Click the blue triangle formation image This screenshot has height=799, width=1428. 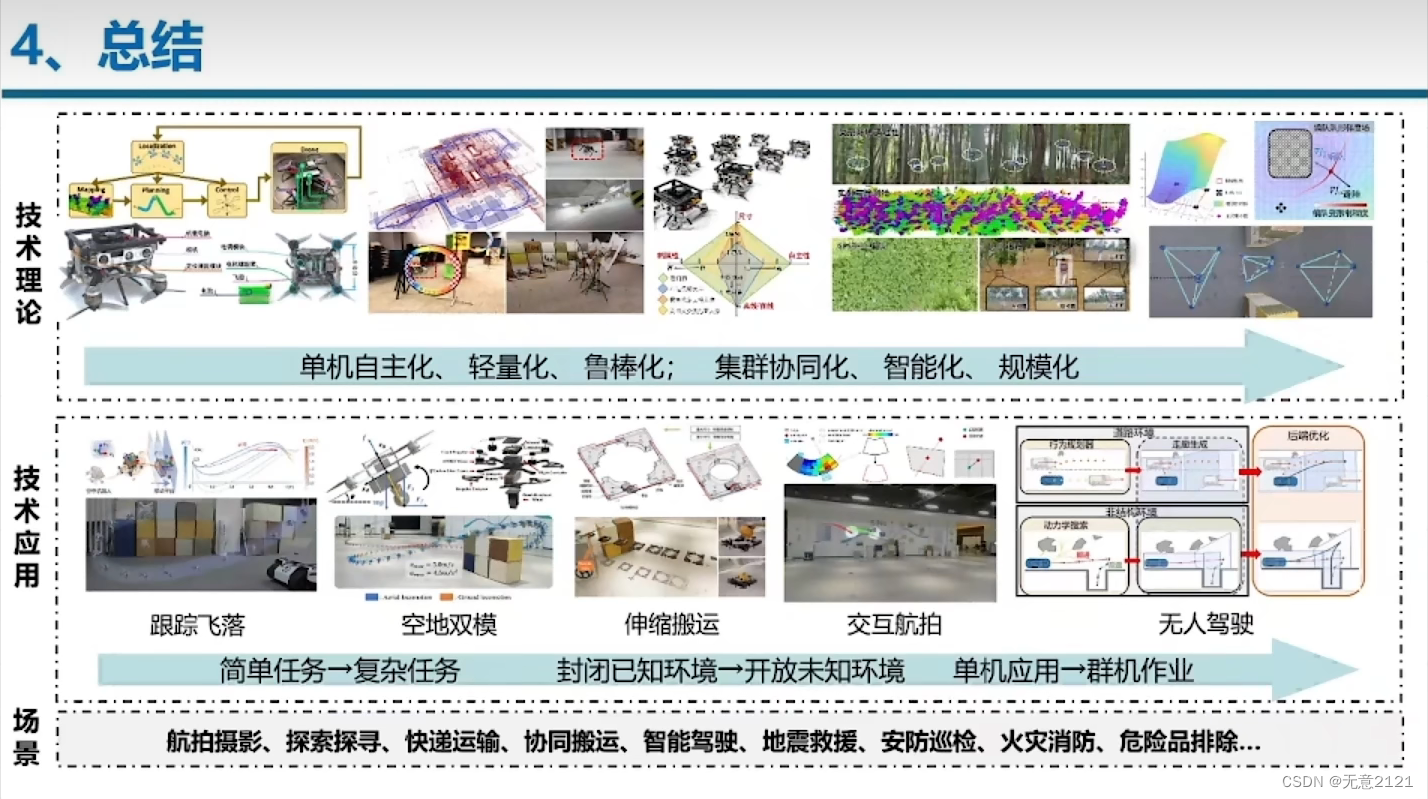tap(1260, 271)
